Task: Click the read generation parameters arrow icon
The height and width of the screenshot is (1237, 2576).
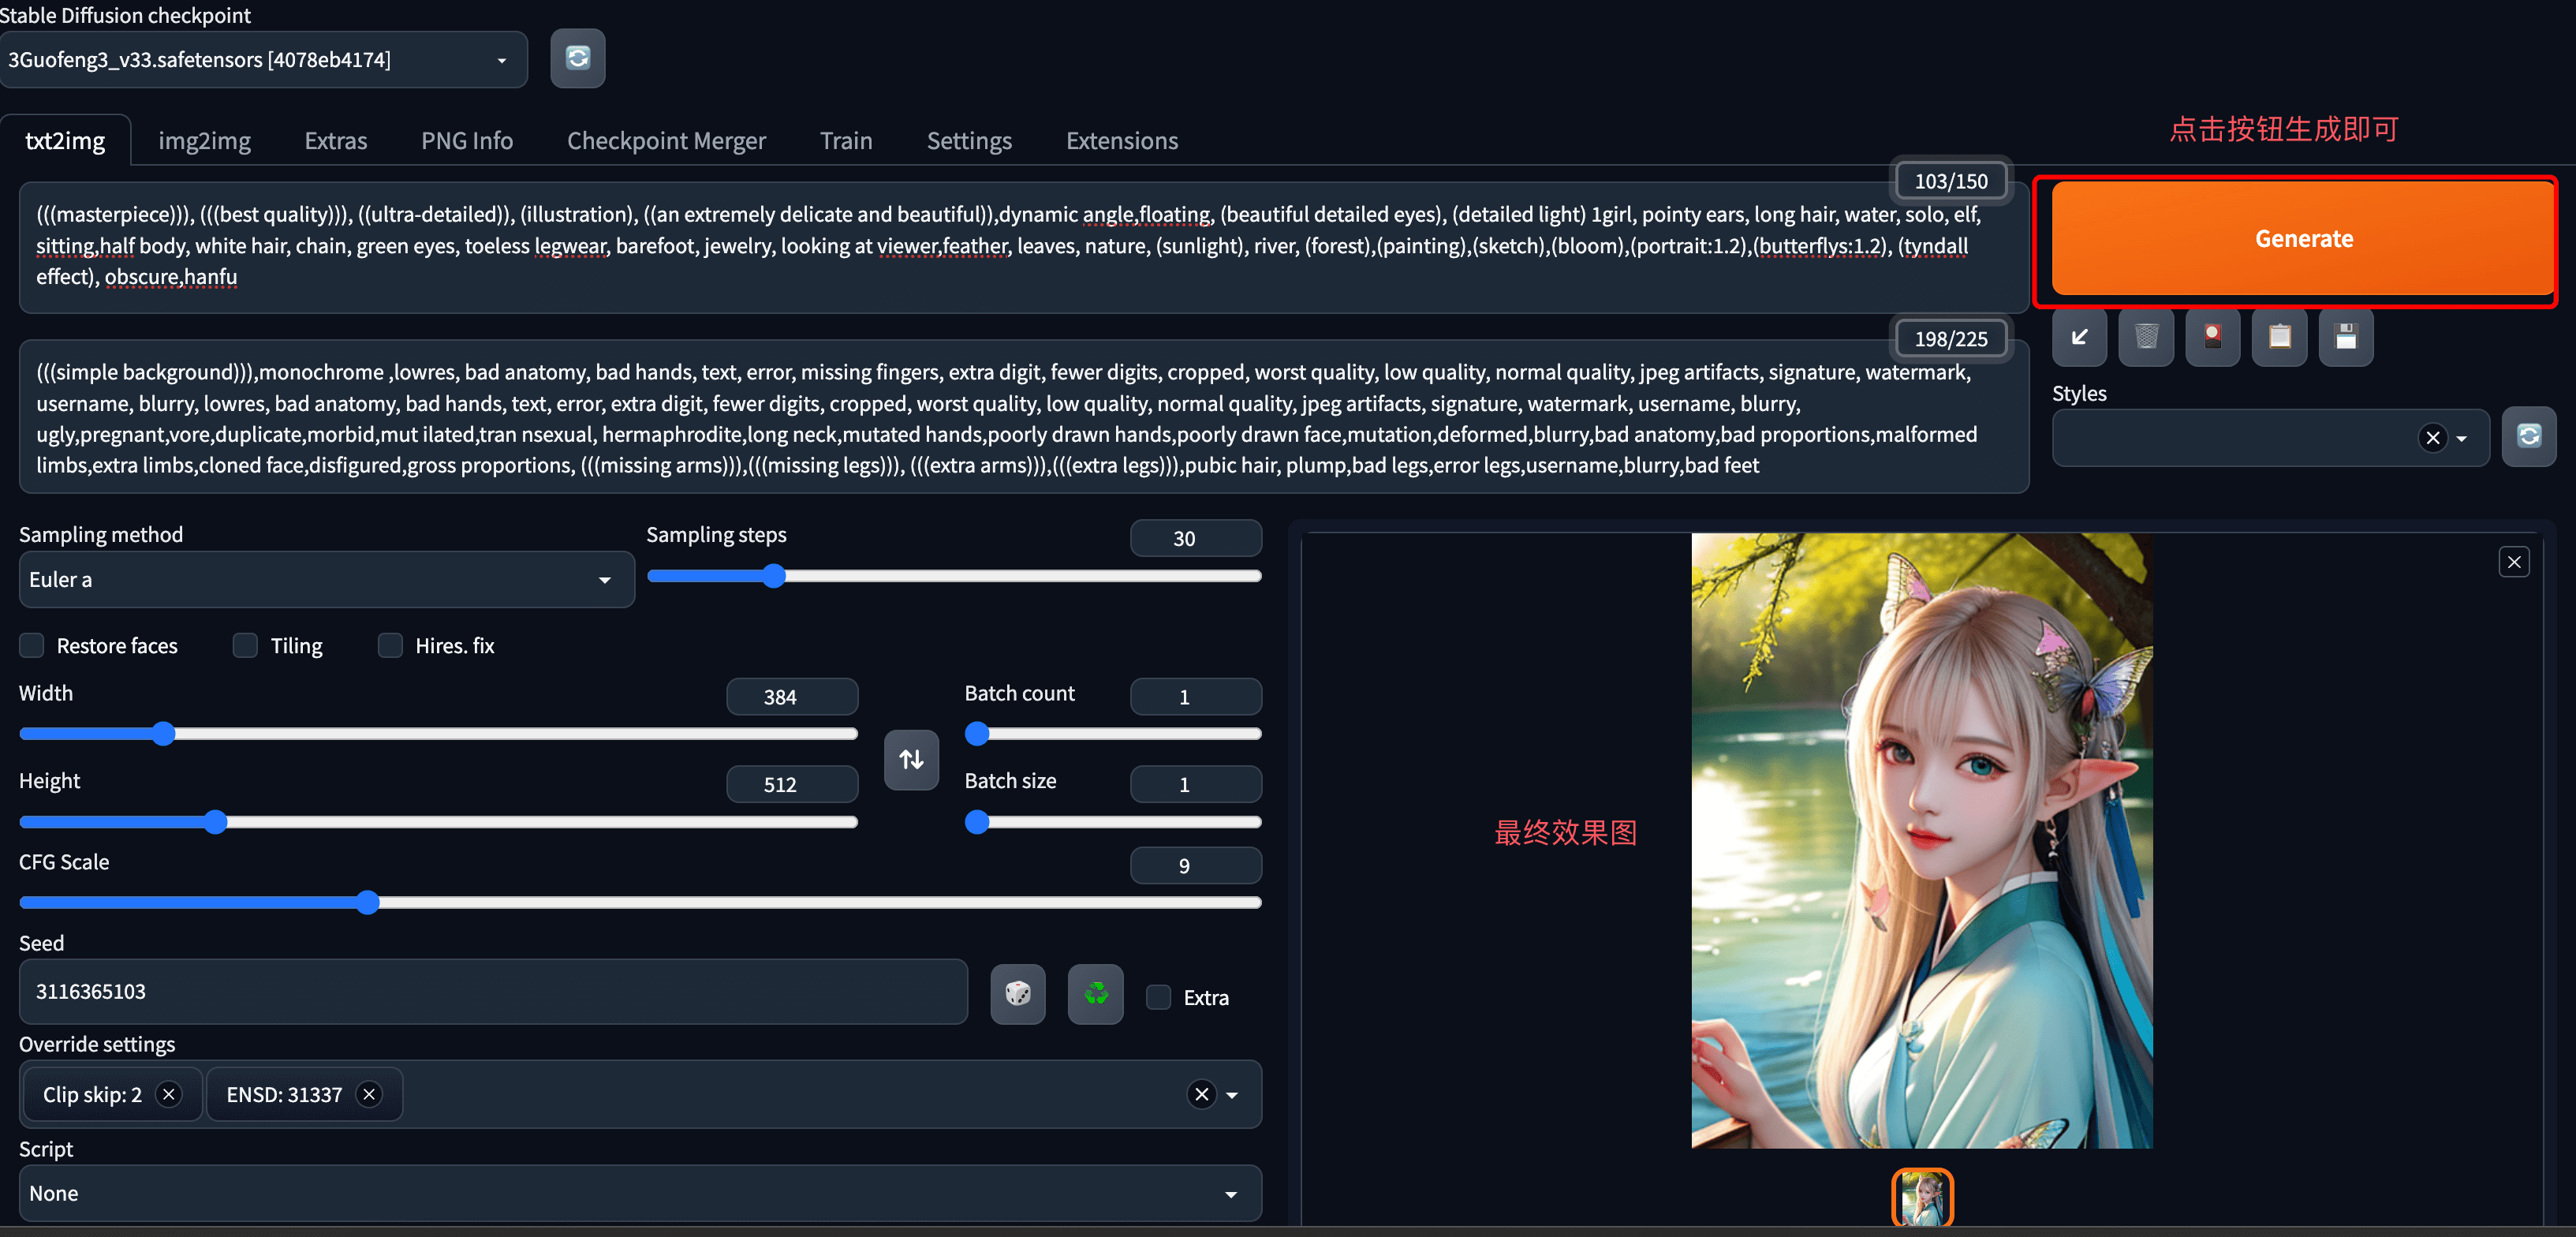Action: coord(2079,338)
